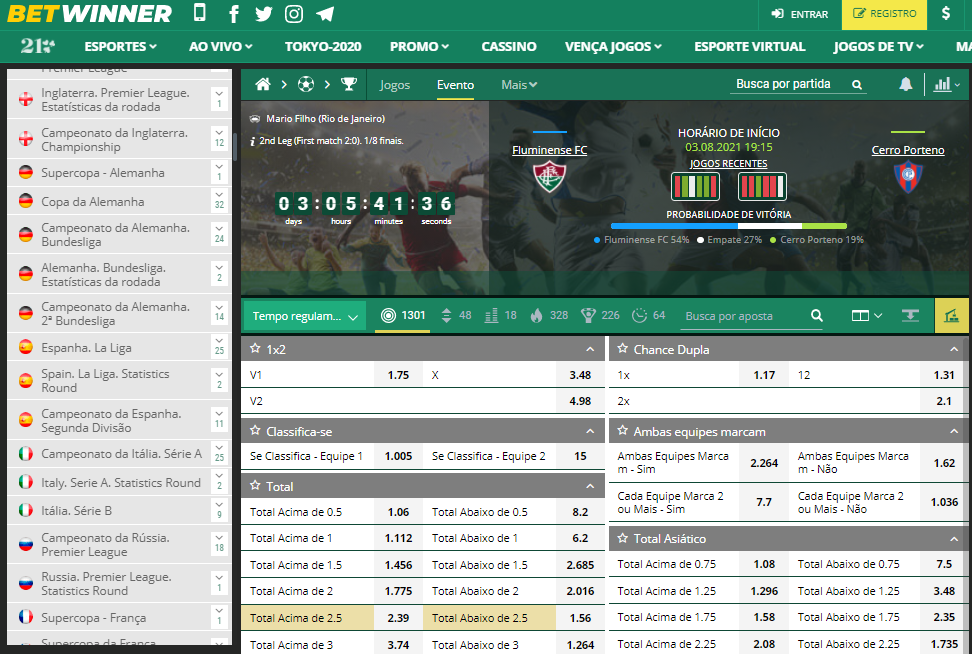Click the trophy breadcrumb icon
The width and height of the screenshot is (972, 654).
tap(349, 84)
